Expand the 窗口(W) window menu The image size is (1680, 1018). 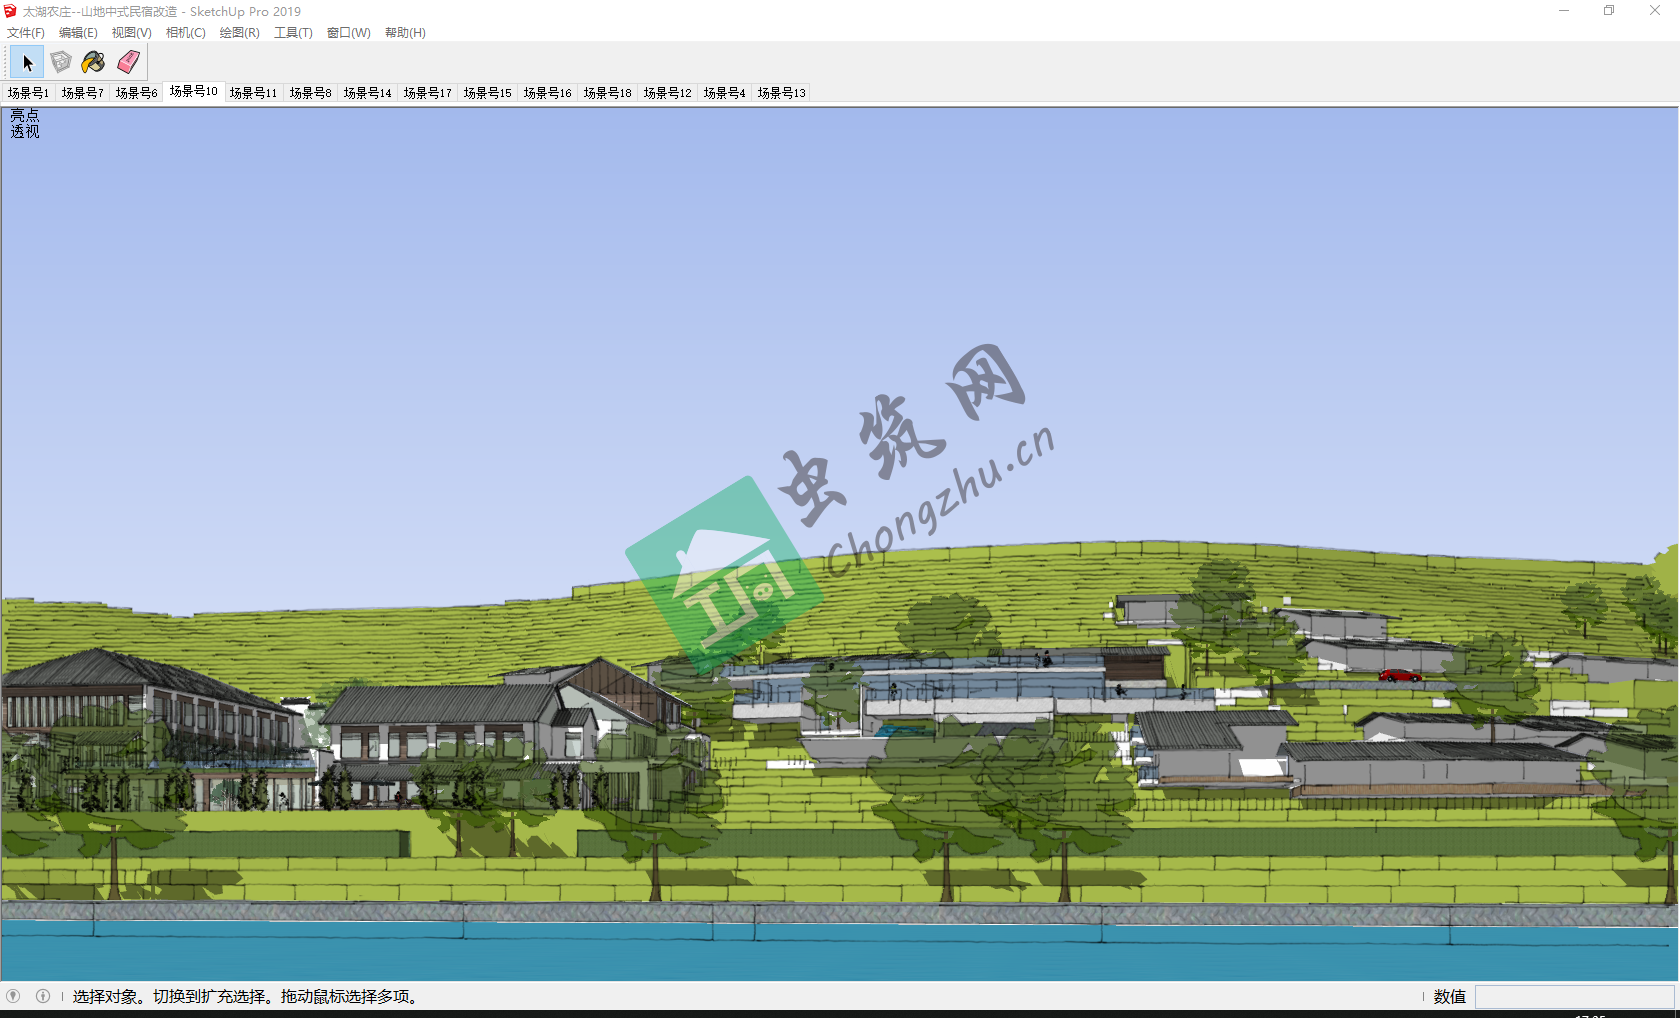click(348, 33)
